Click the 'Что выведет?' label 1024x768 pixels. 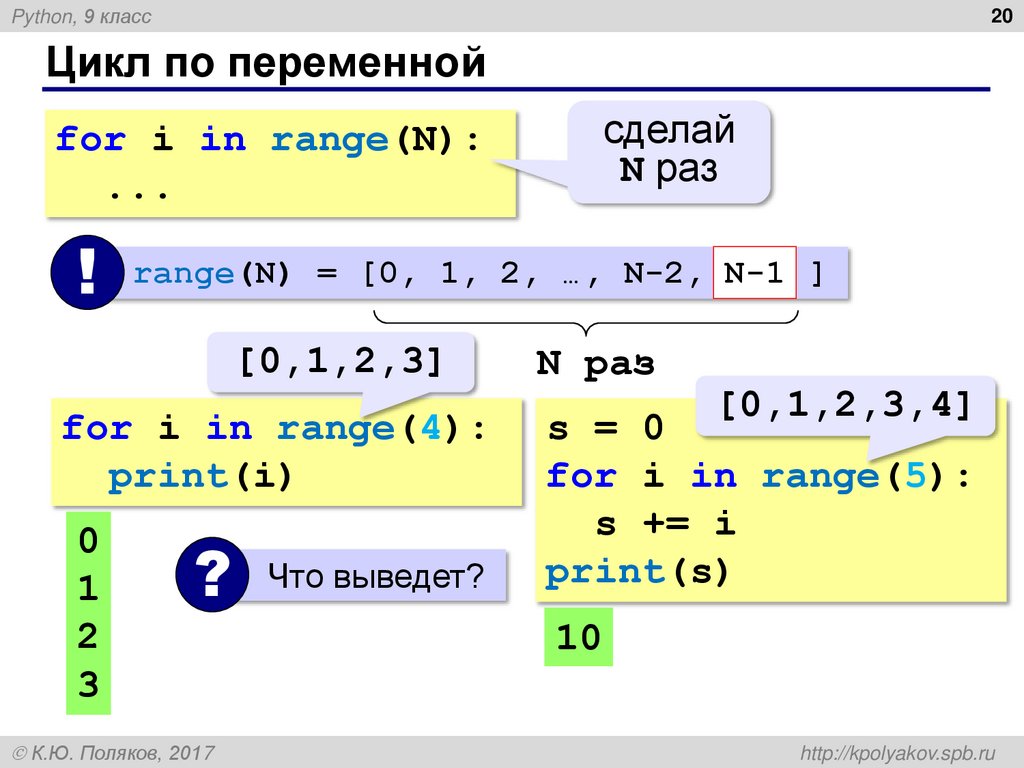point(376,576)
